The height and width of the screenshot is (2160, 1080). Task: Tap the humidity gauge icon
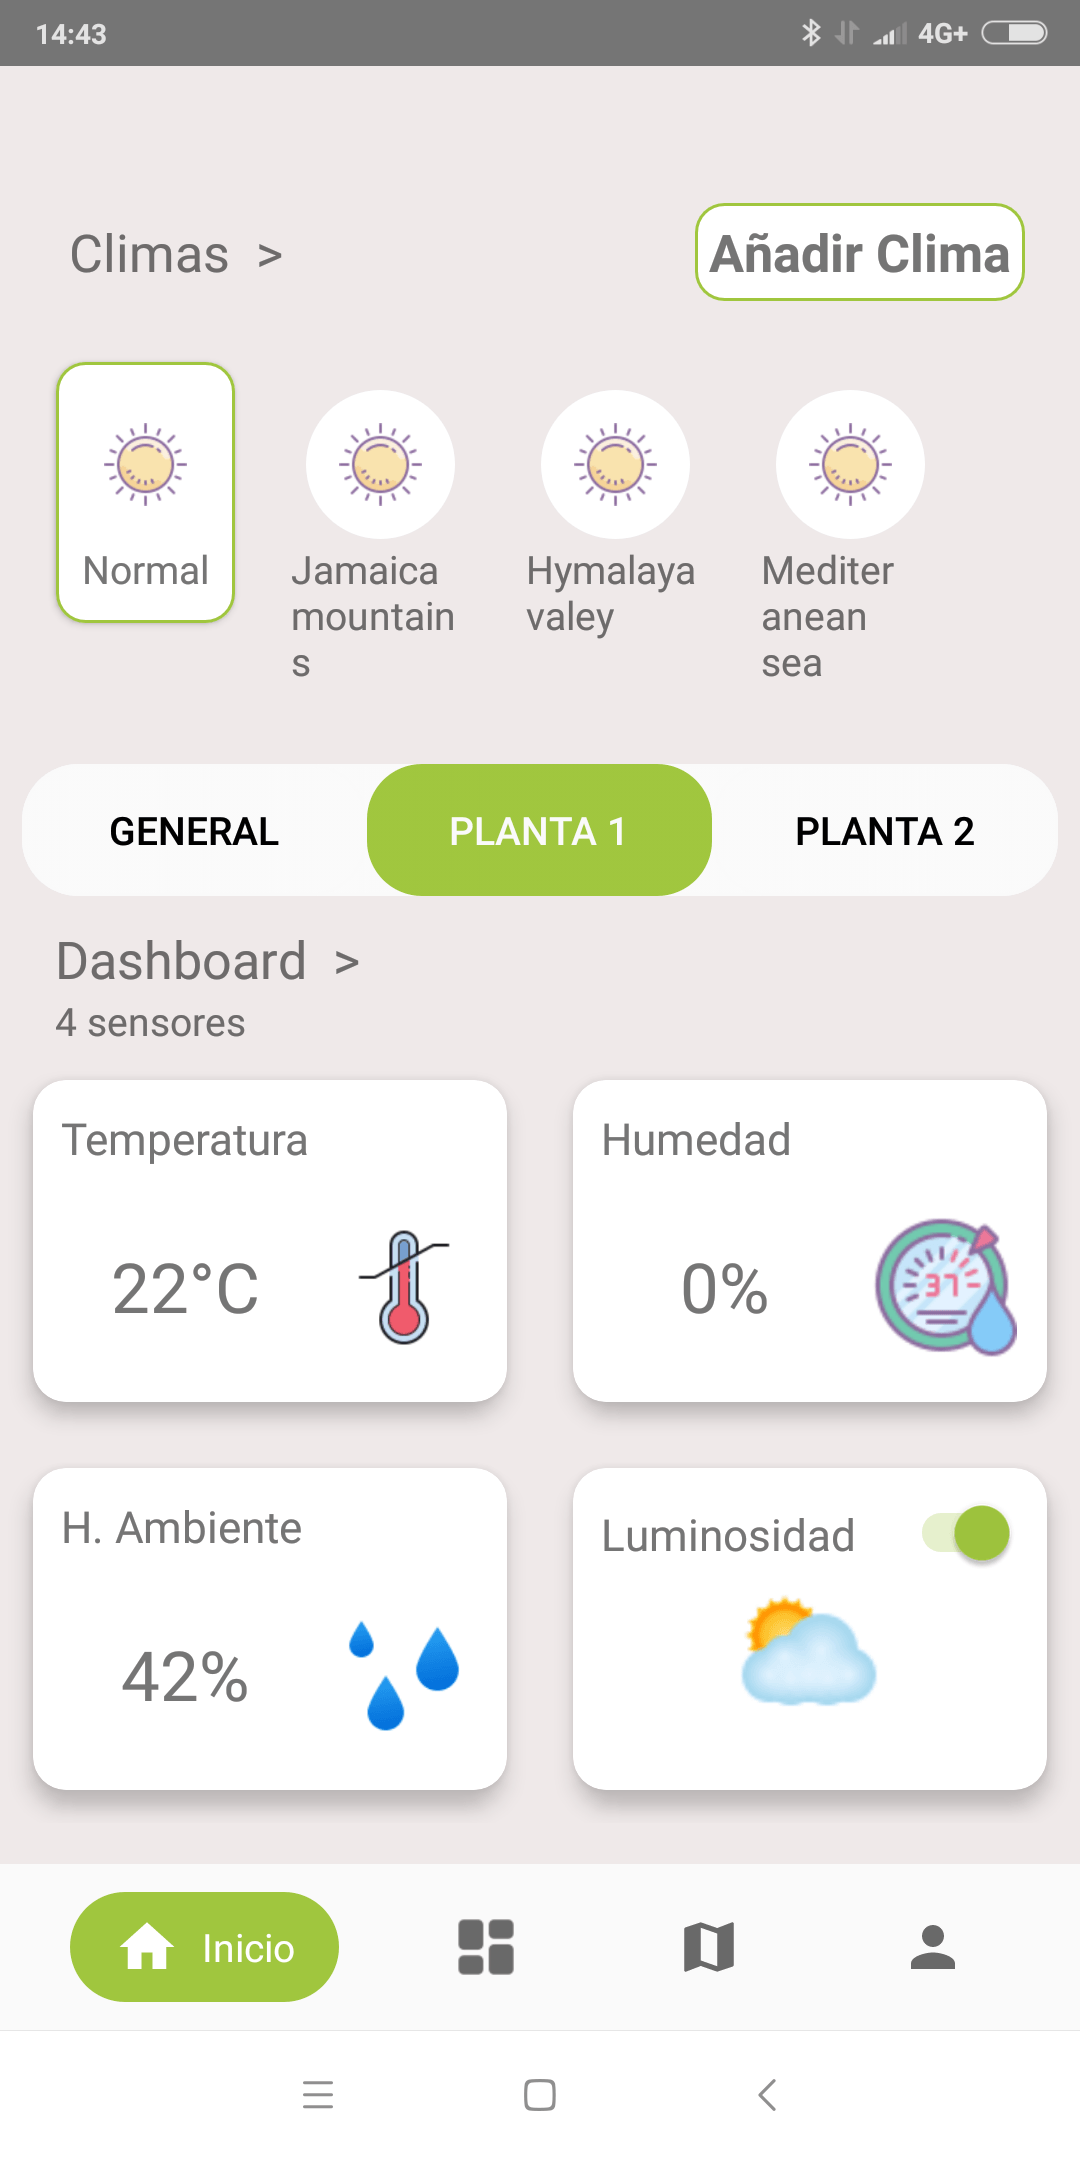click(x=945, y=1287)
